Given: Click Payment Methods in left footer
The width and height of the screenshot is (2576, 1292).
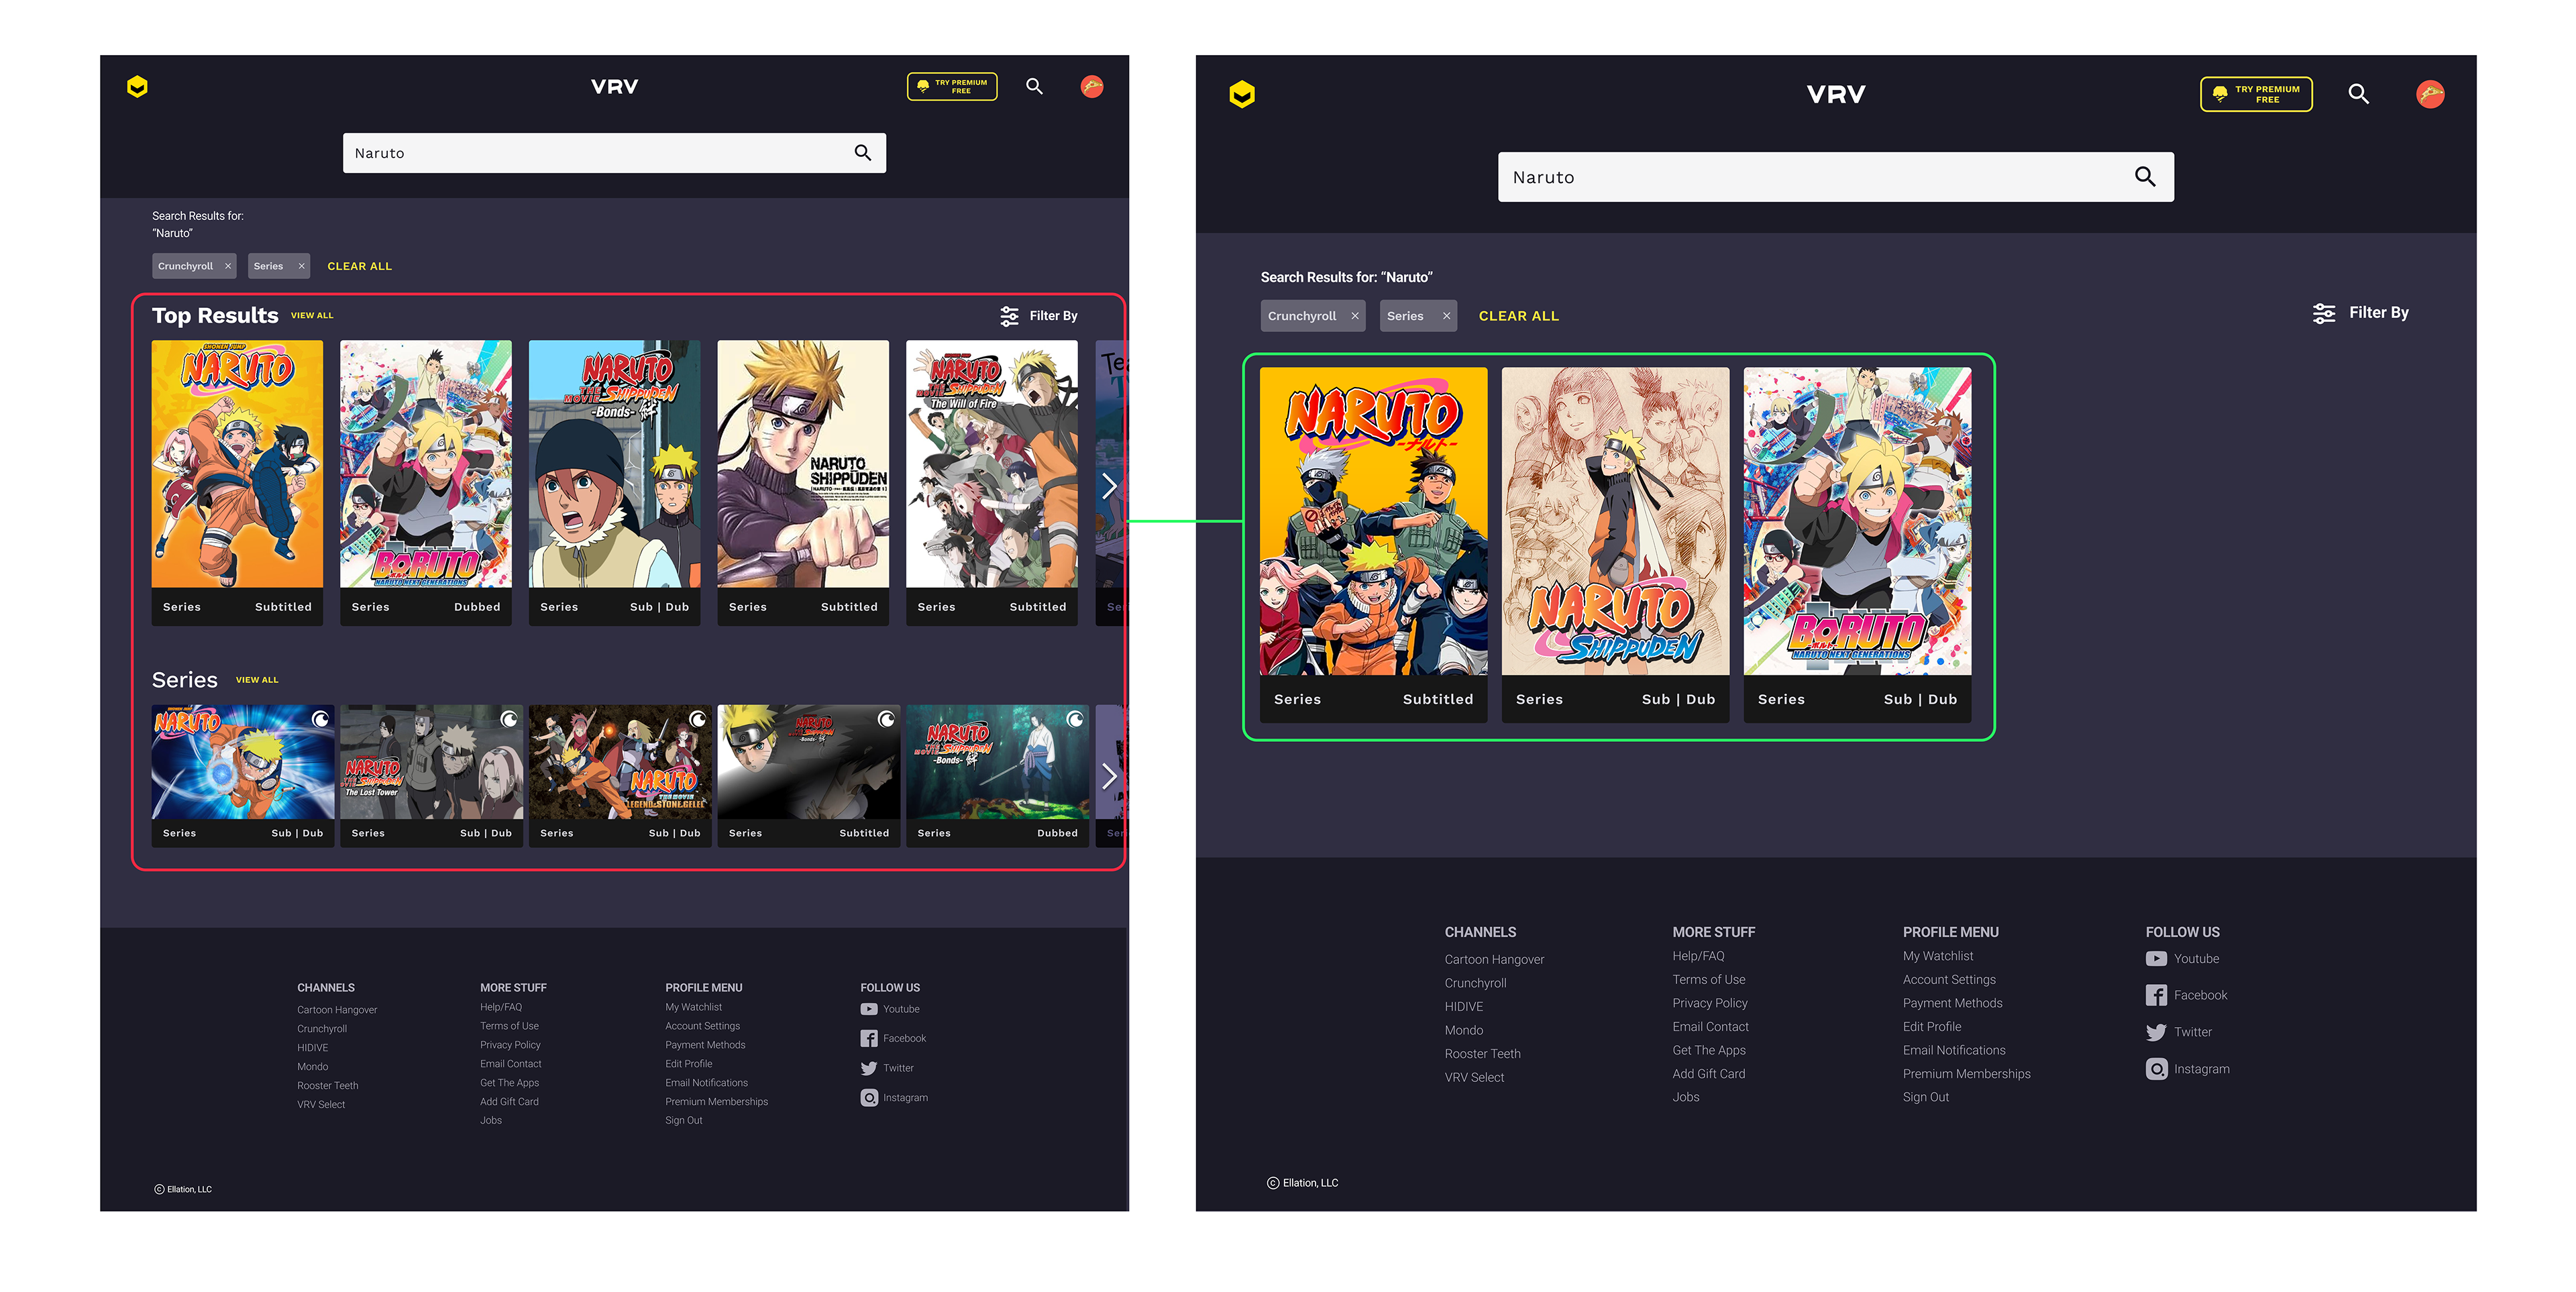Looking at the screenshot, I should (705, 1045).
